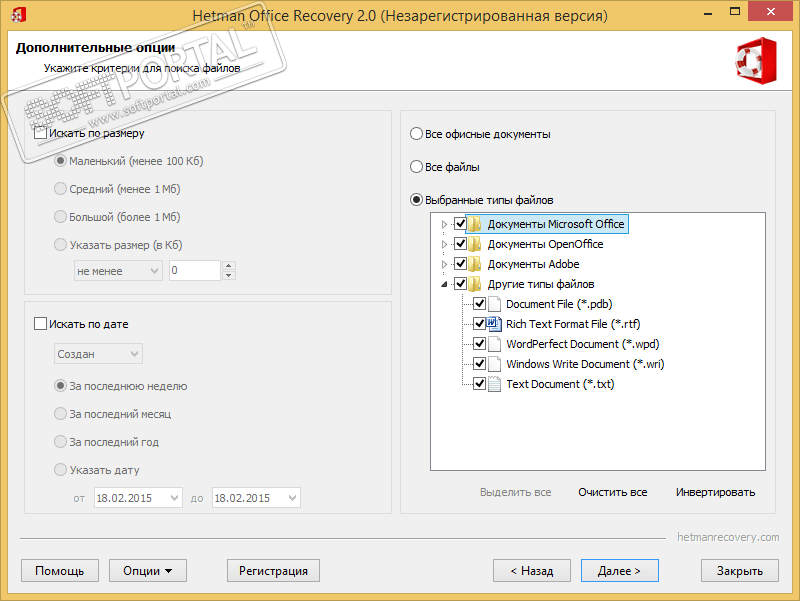Select the Text Document (*.txt) row label
This screenshot has width=800, height=601.
560,384
